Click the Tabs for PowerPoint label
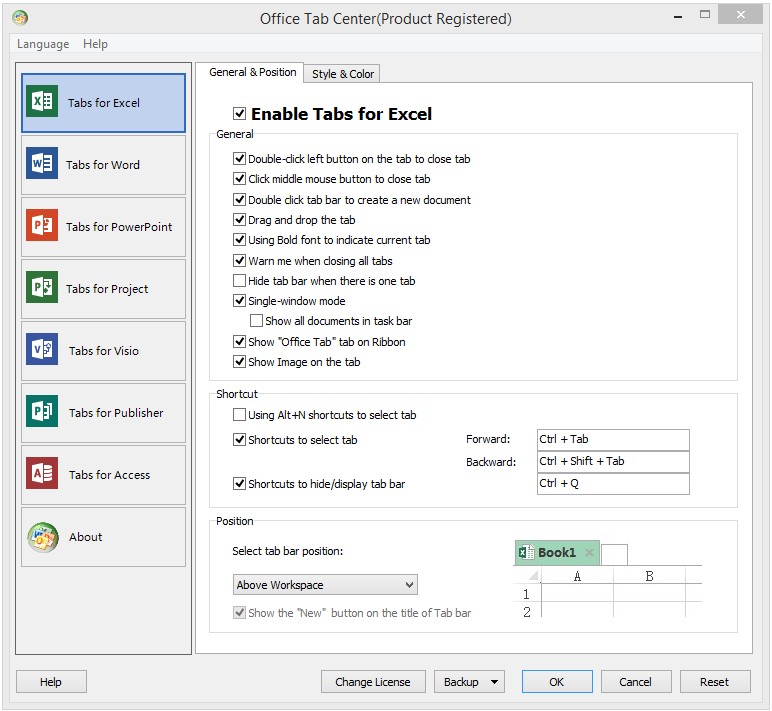 coord(119,226)
